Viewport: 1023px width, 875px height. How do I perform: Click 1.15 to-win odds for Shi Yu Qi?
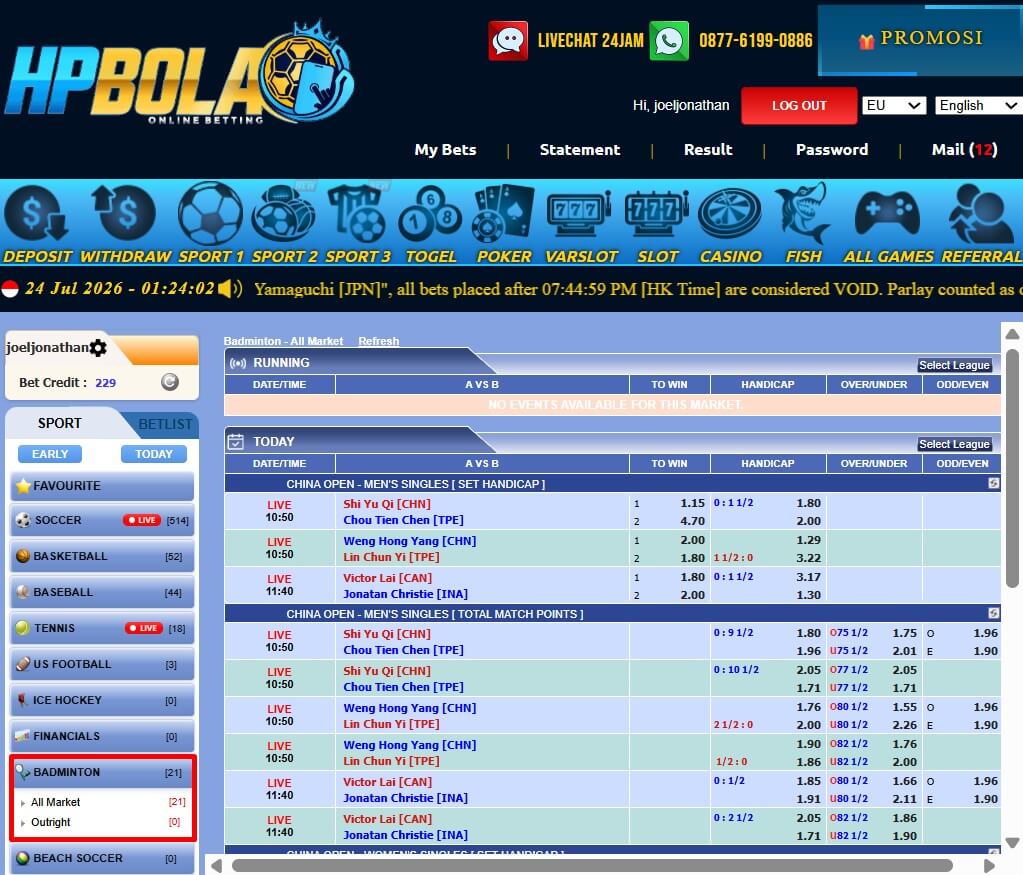click(x=692, y=503)
